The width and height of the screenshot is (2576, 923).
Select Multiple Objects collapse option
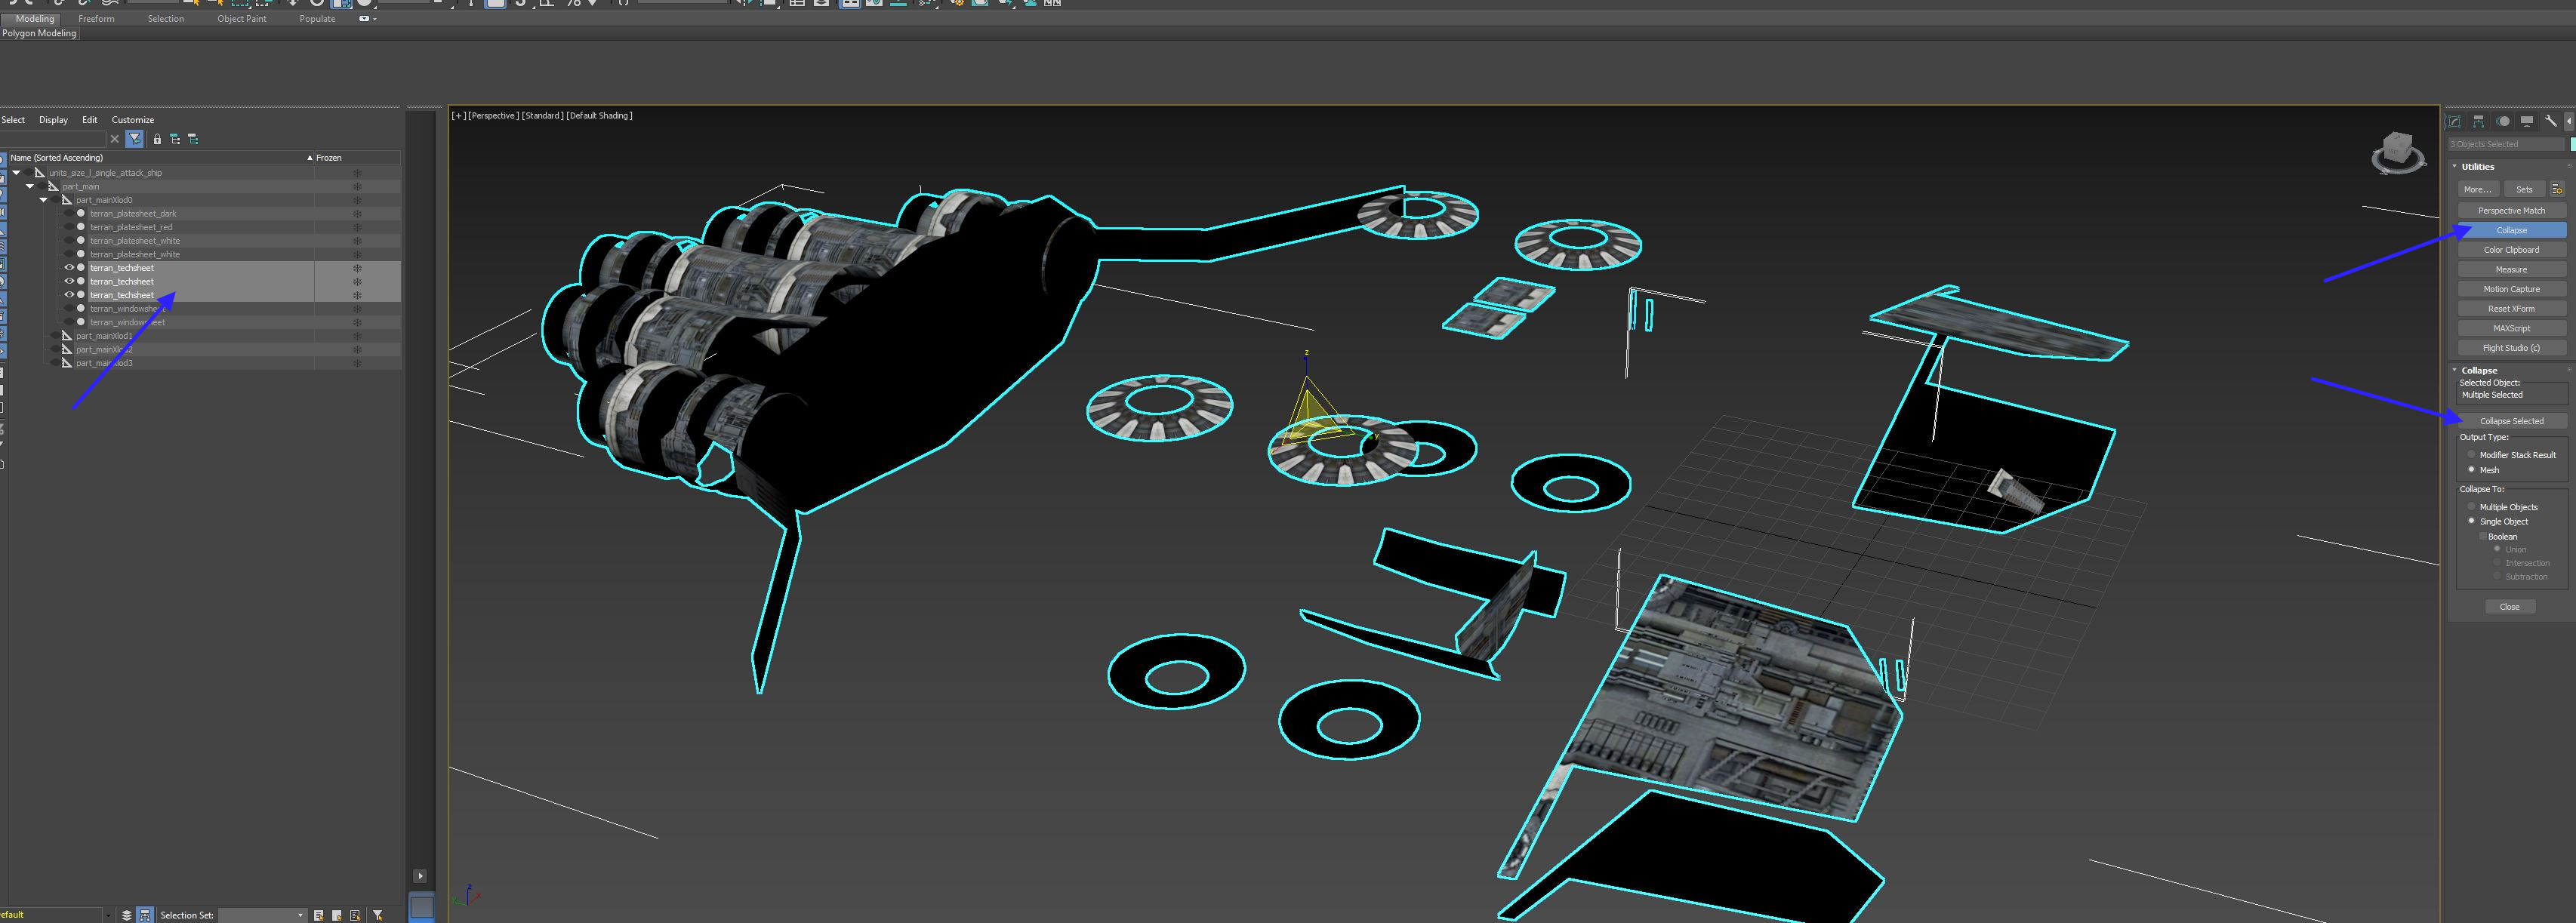2472,507
